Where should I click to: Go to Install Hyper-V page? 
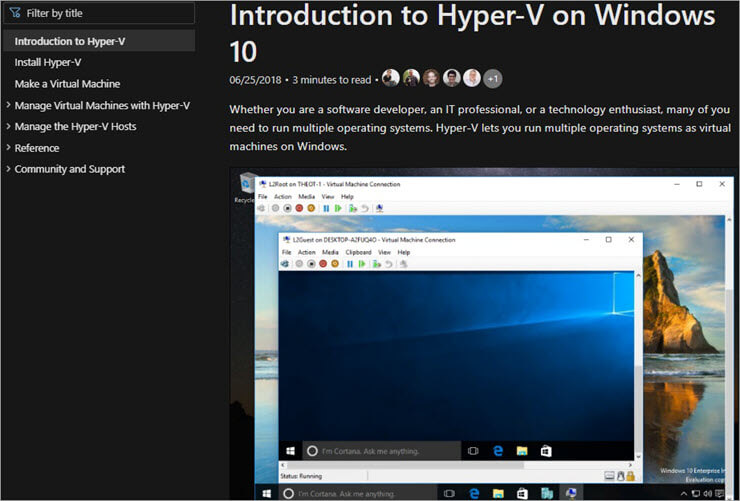coord(48,62)
